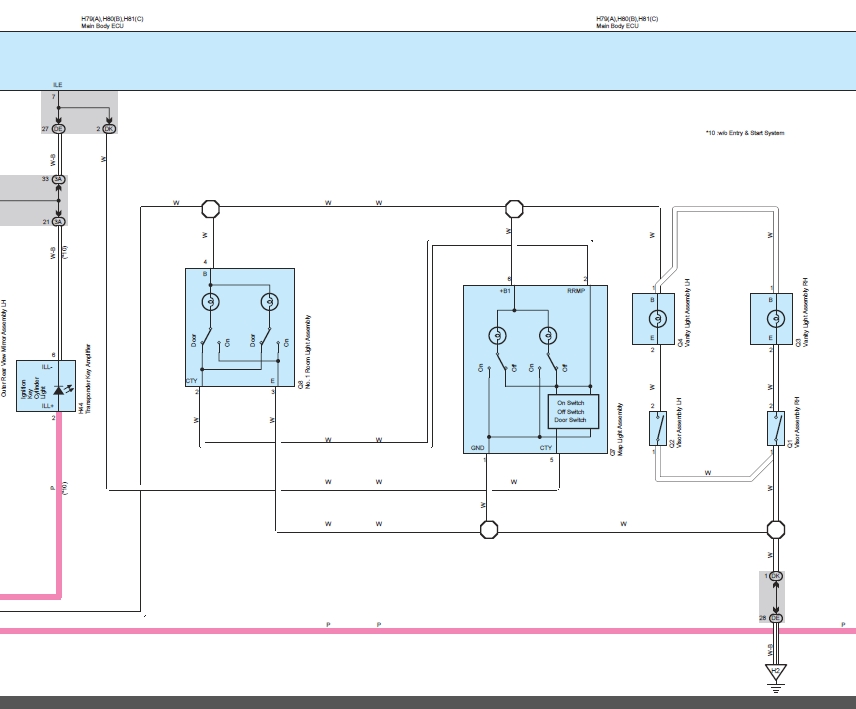This screenshot has height=709, width=856.
Task: Click the right lamp in Map Light Assembly
Action: [x=546, y=335]
